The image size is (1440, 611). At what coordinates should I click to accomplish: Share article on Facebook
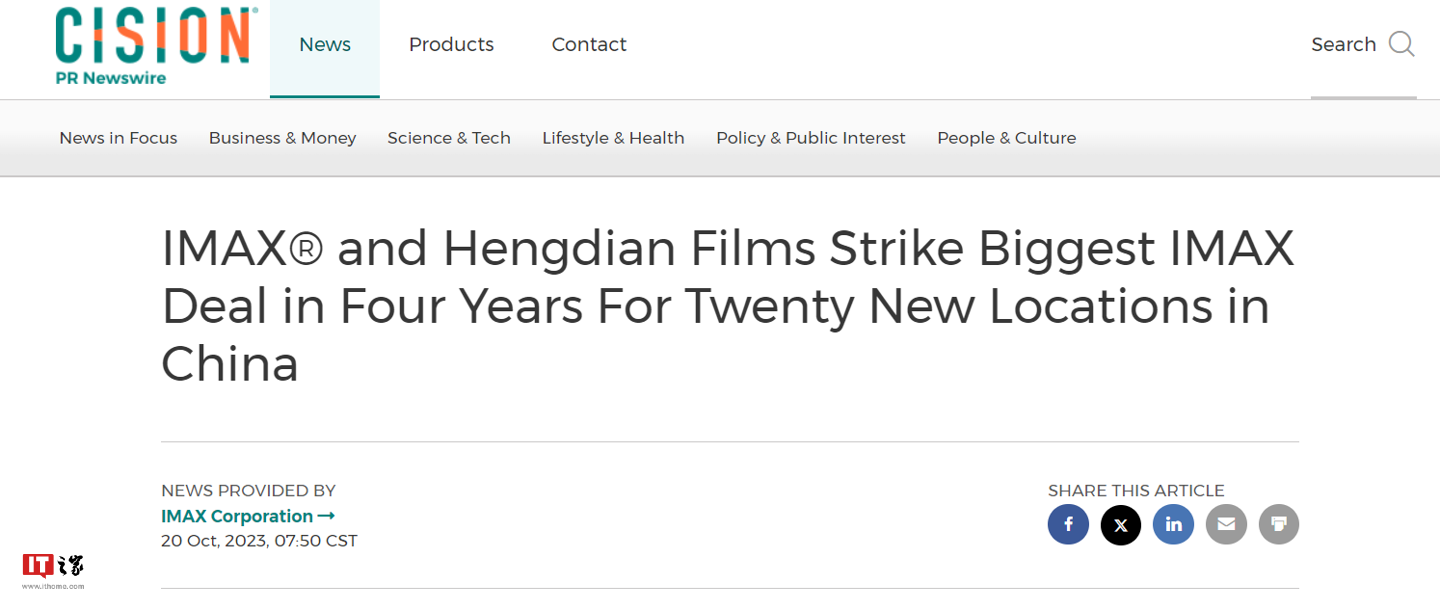coord(1068,524)
